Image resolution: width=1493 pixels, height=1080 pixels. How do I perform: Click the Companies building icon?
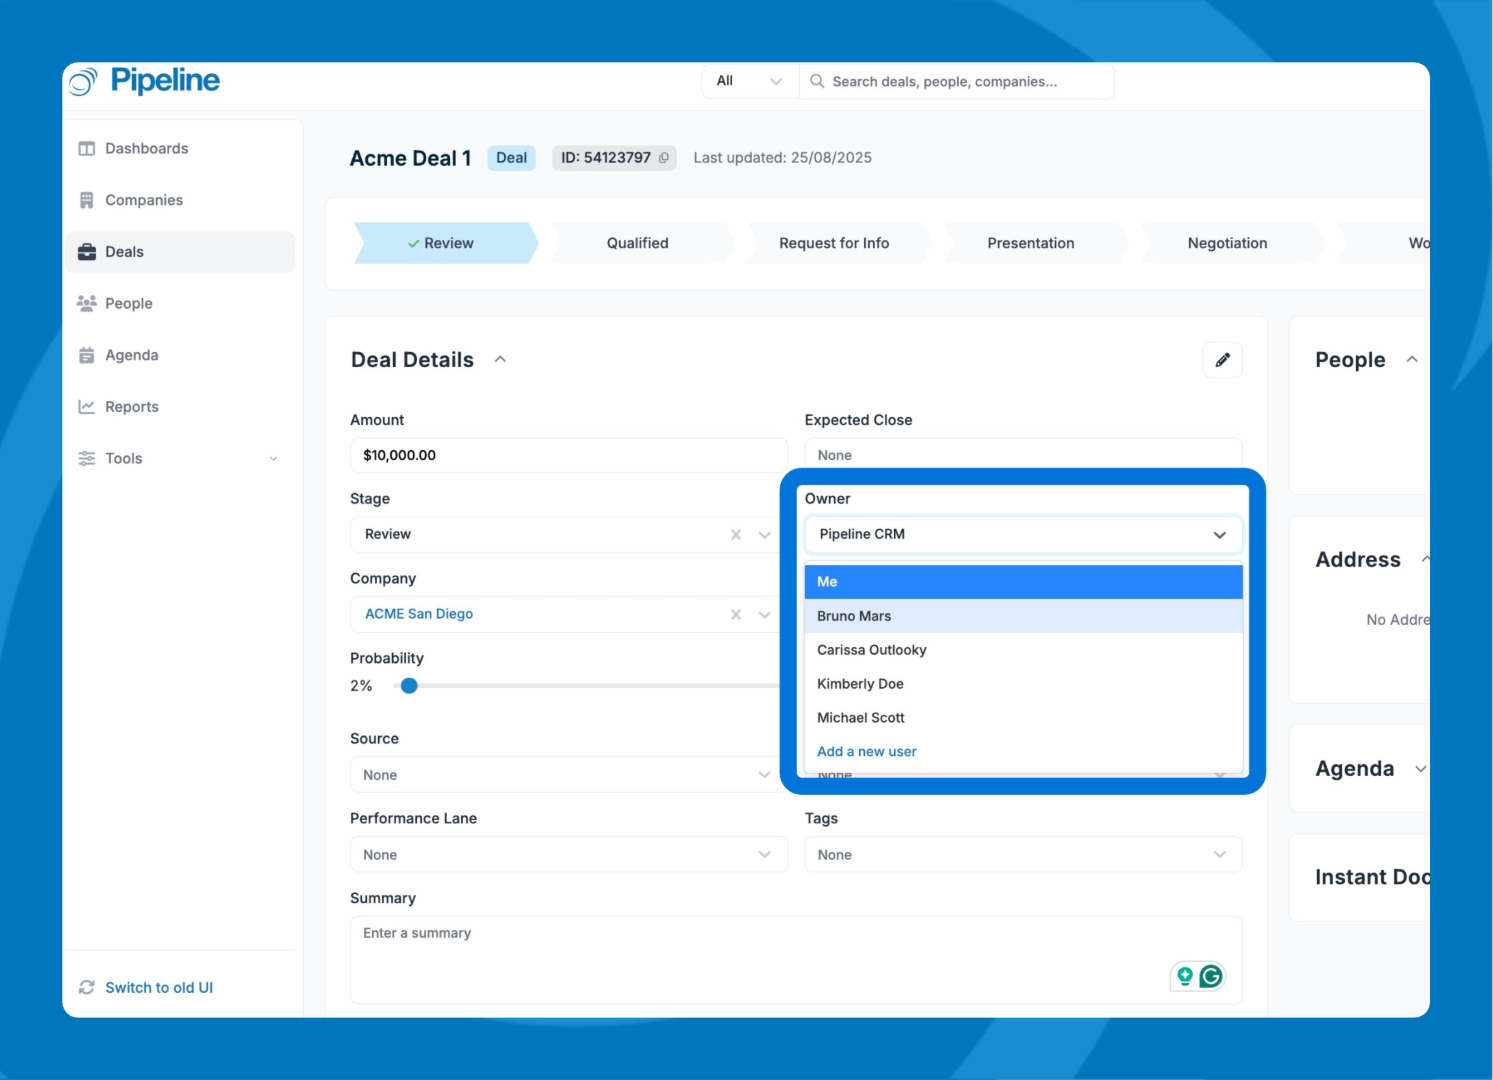click(87, 200)
